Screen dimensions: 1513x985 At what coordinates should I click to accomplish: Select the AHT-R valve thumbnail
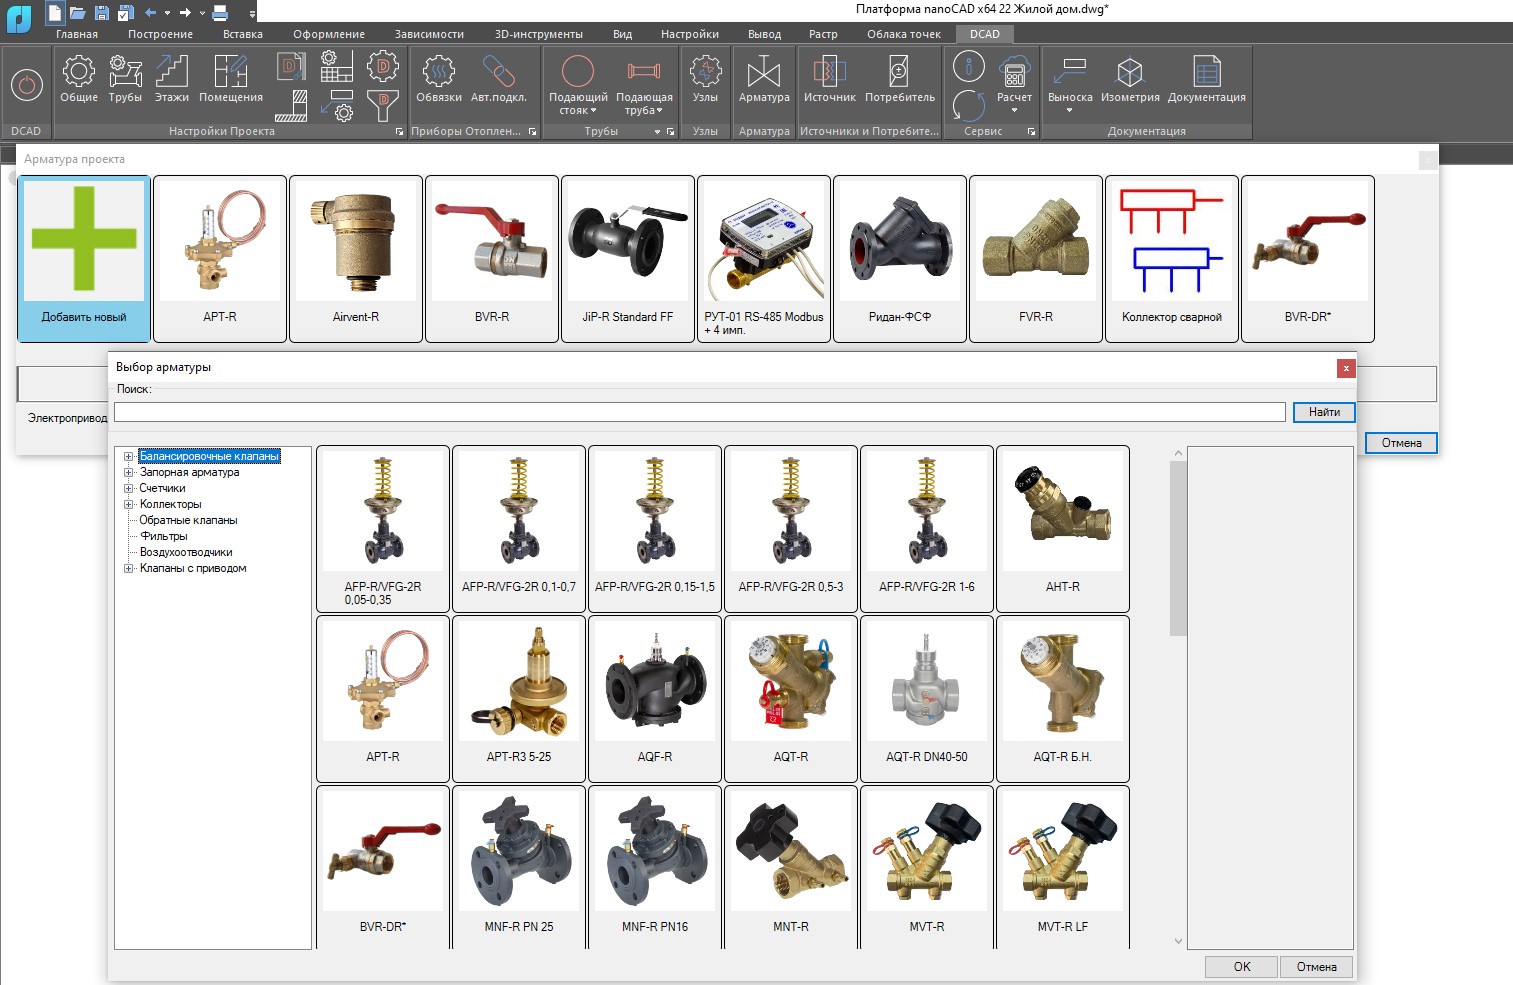click(x=1063, y=529)
